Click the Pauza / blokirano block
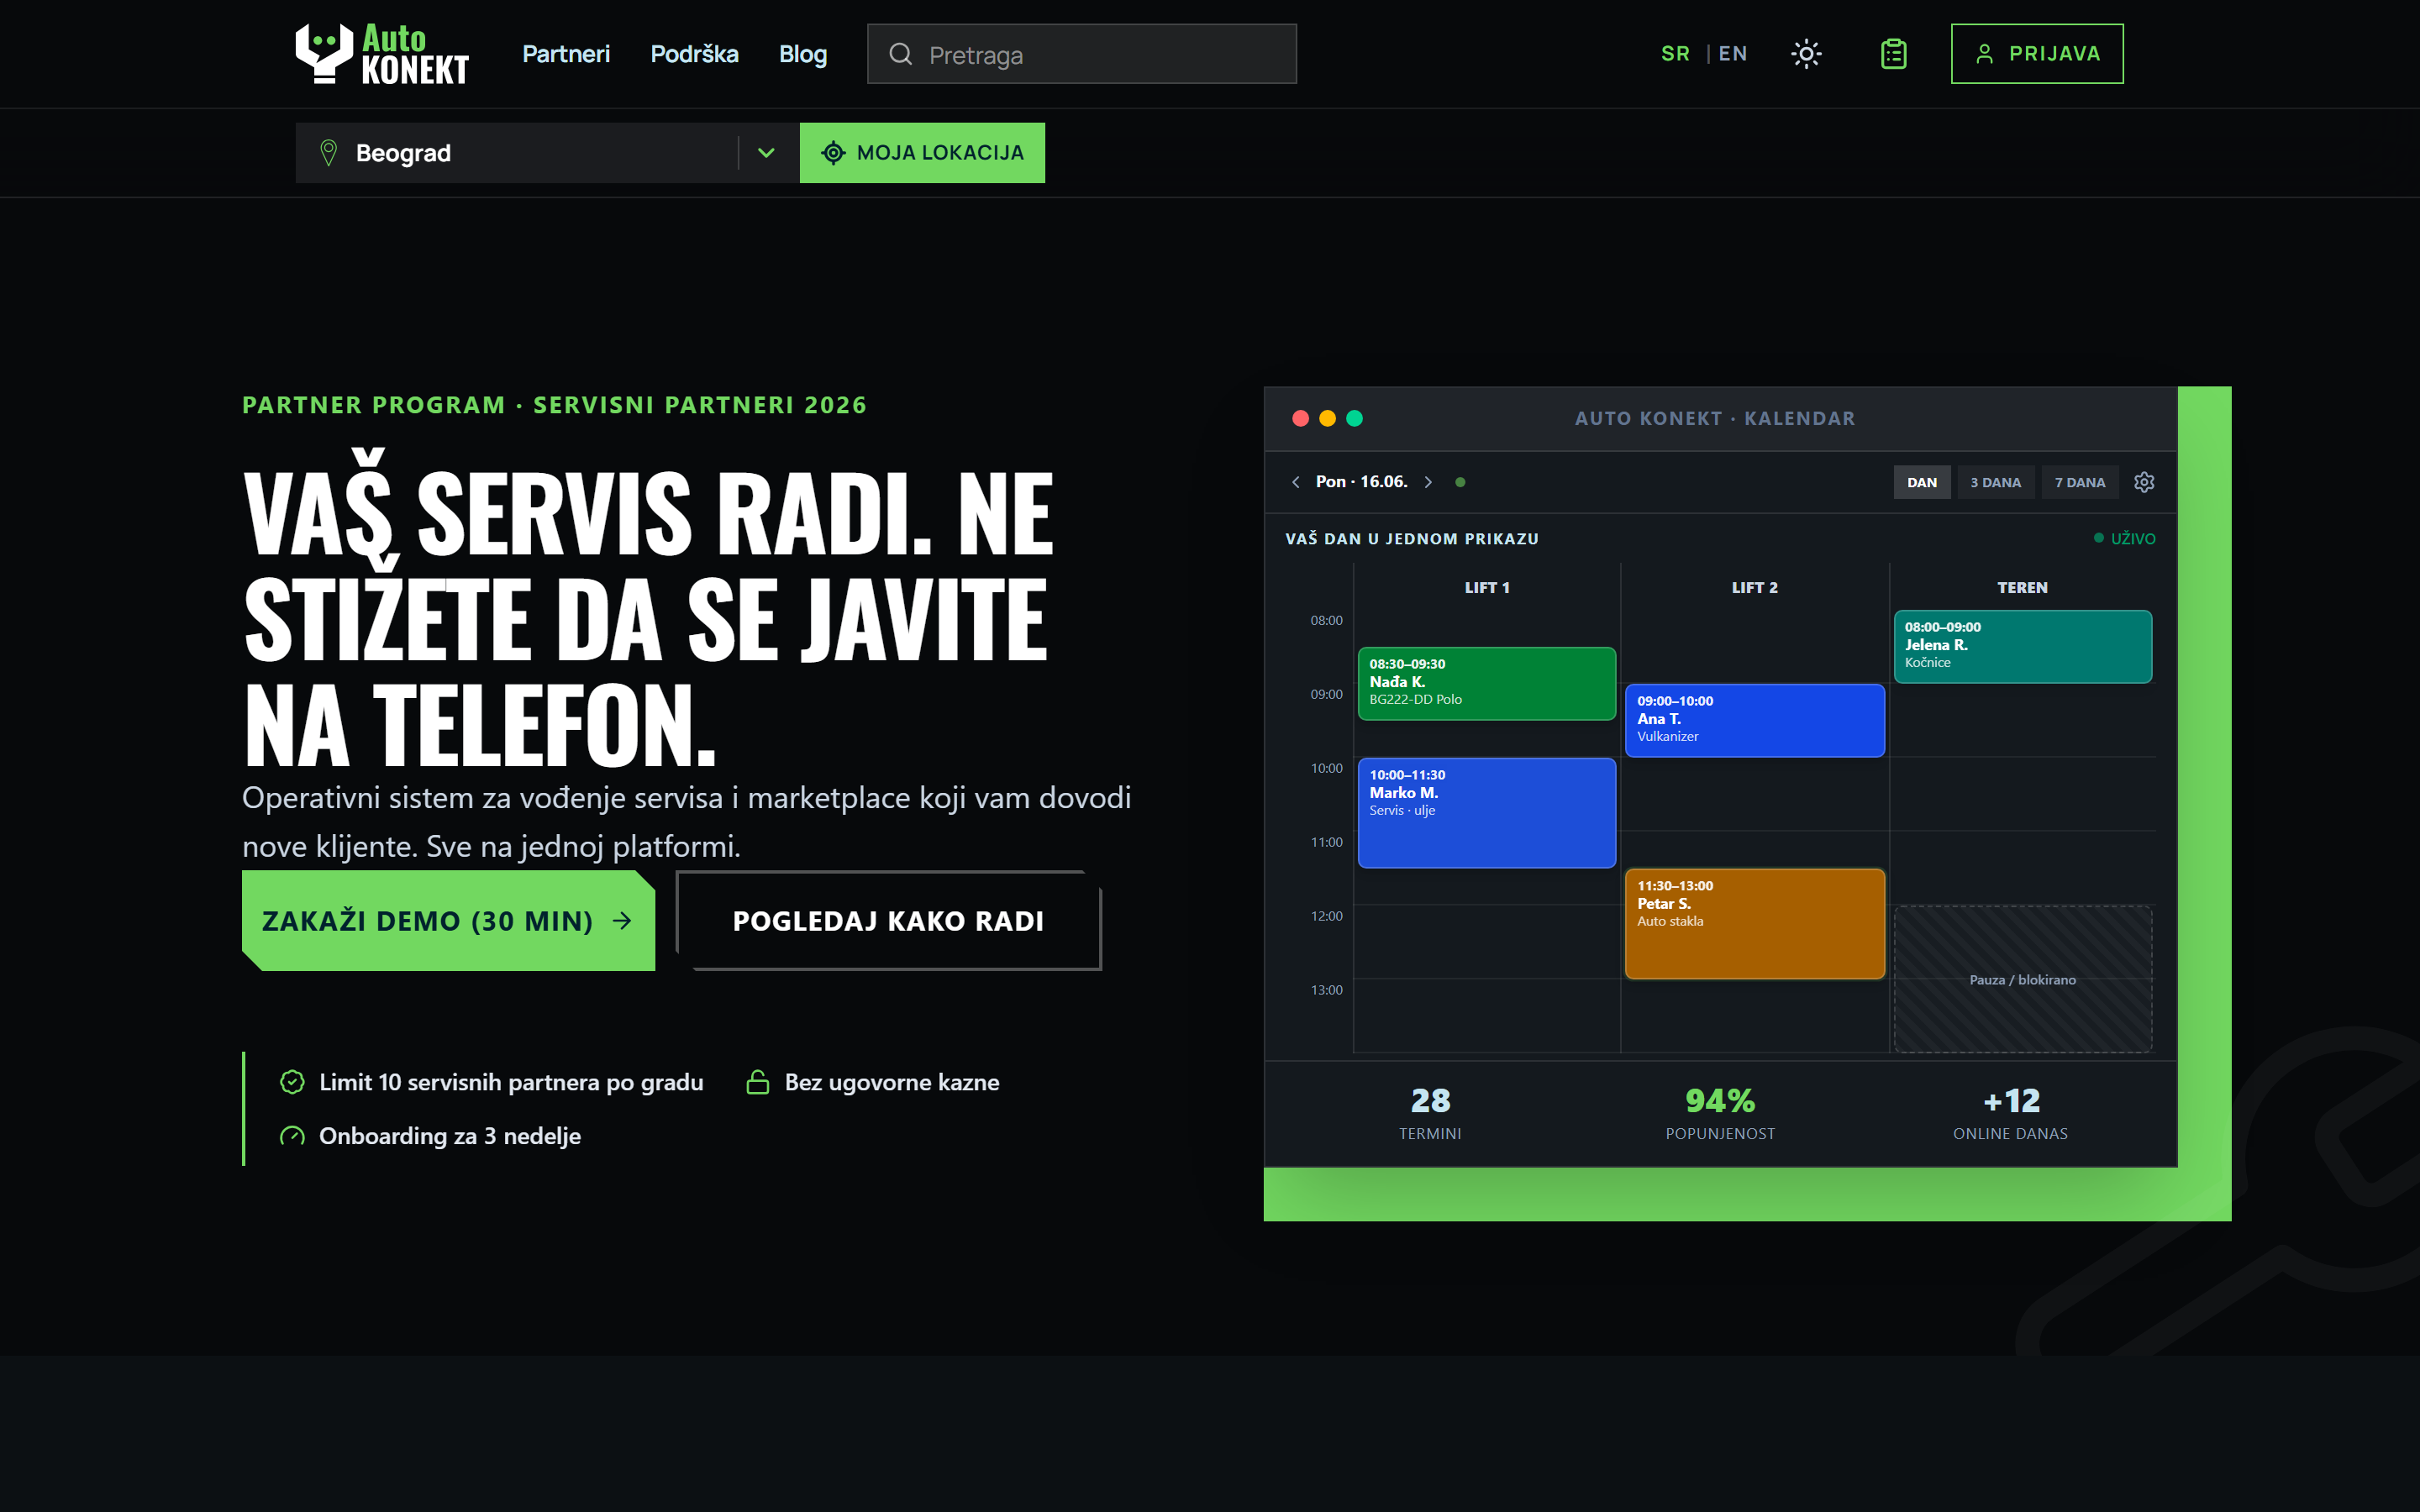This screenshot has width=2420, height=1512. pos(2022,979)
